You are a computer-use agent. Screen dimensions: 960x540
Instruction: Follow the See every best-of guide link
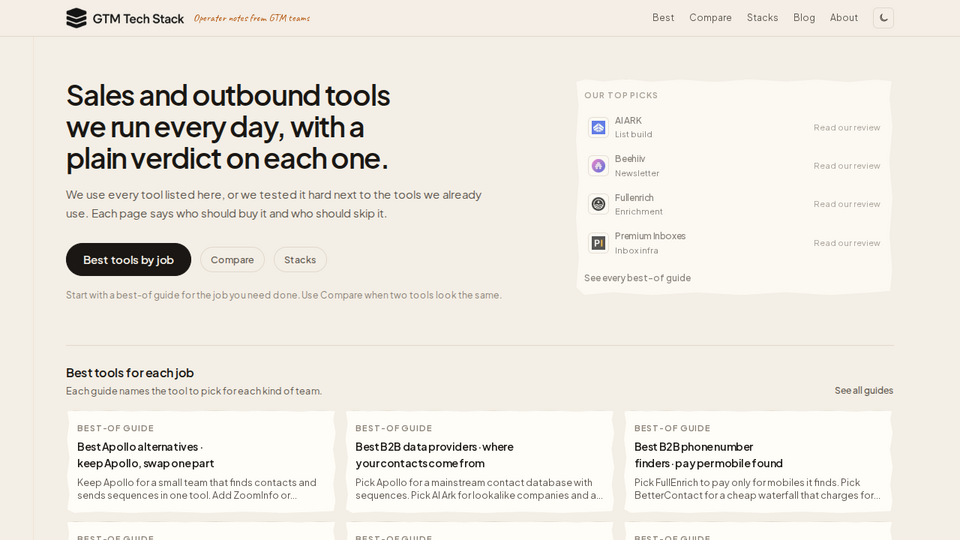637,278
